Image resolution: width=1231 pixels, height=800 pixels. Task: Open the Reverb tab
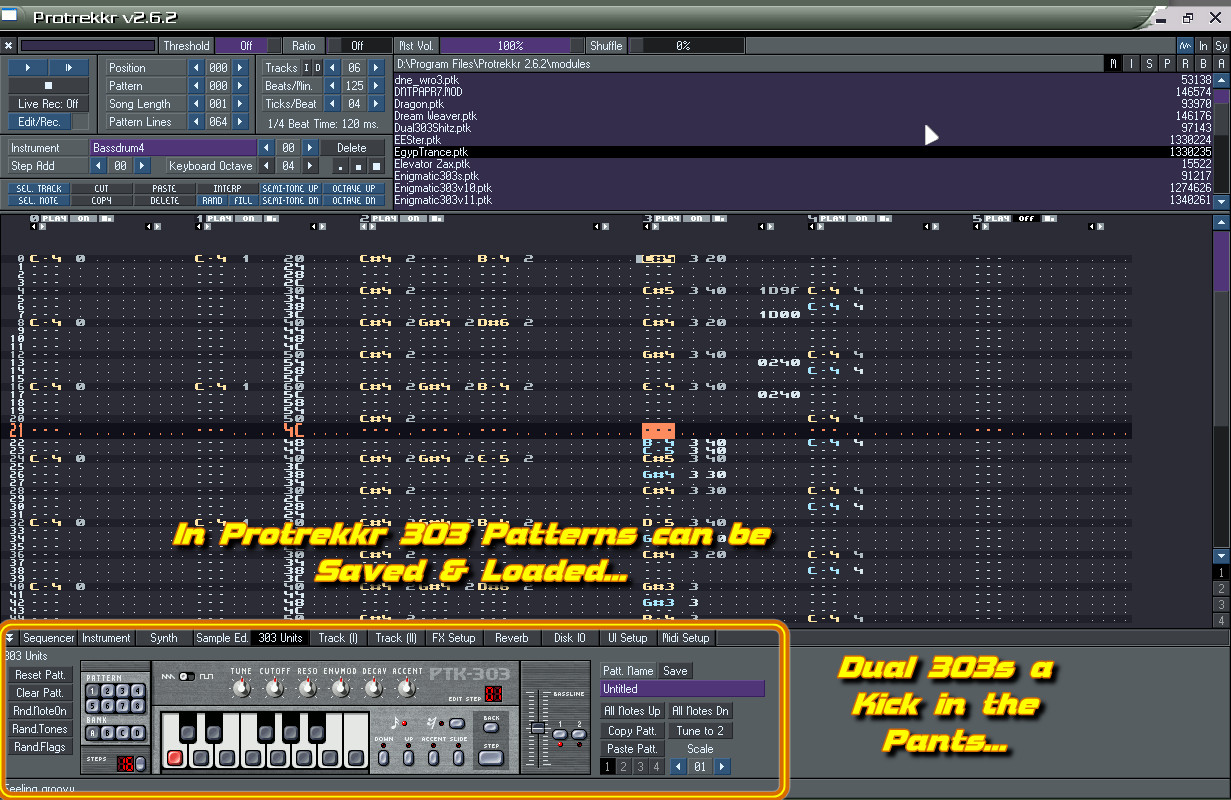click(x=512, y=638)
